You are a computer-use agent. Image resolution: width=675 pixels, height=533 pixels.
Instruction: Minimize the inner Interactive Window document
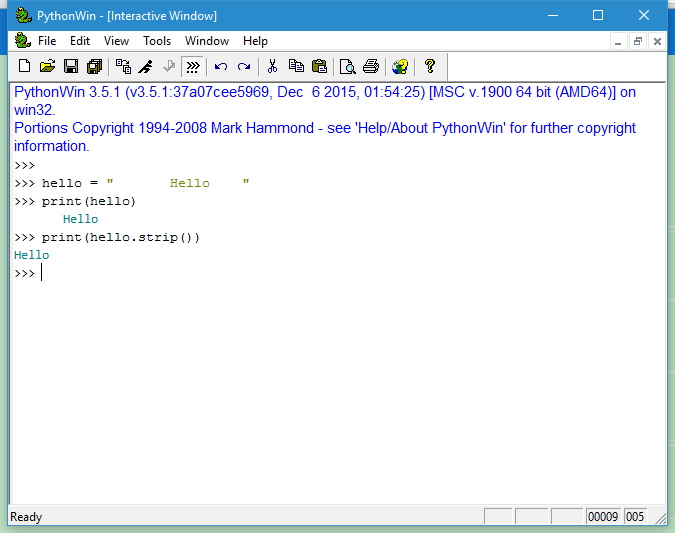pos(618,42)
